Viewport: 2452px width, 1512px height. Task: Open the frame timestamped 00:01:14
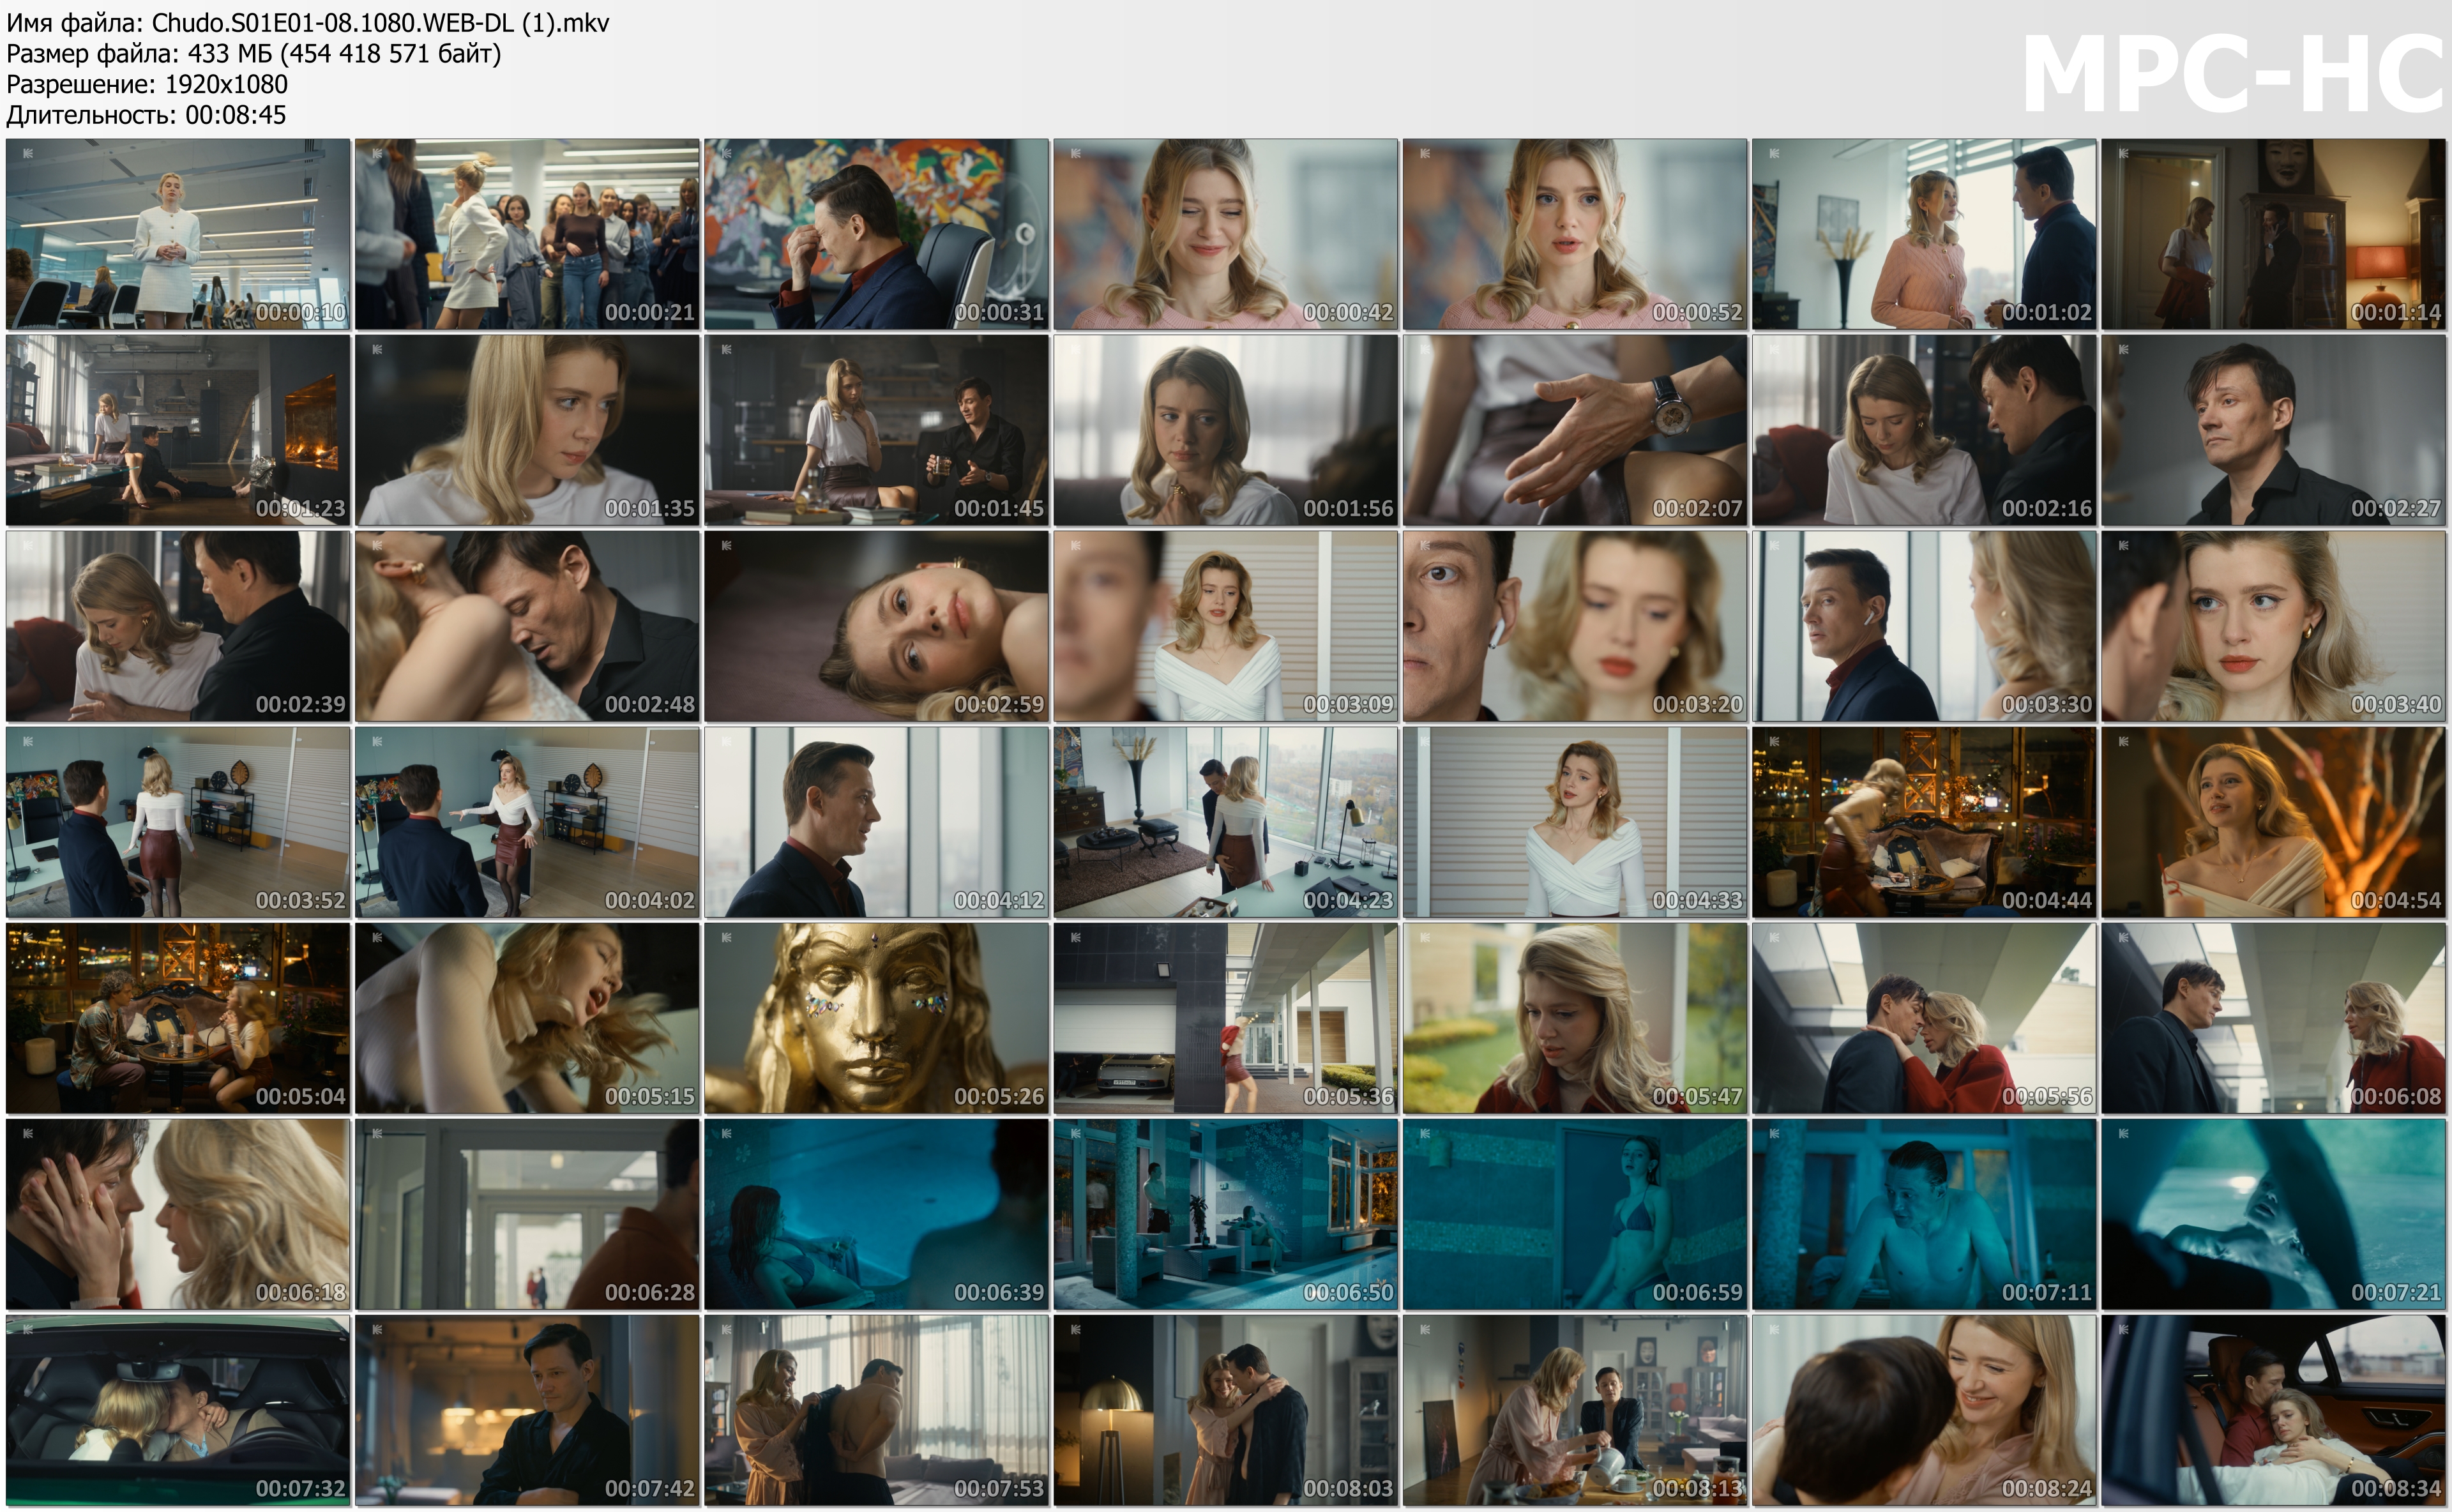[x=2273, y=234]
